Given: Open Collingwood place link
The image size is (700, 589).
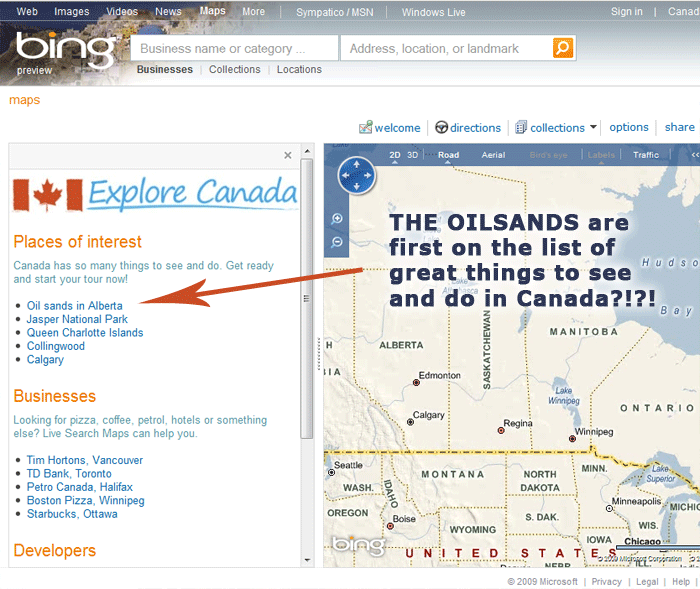Looking at the screenshot, I should pyautogui.click(x=55, y=346).
